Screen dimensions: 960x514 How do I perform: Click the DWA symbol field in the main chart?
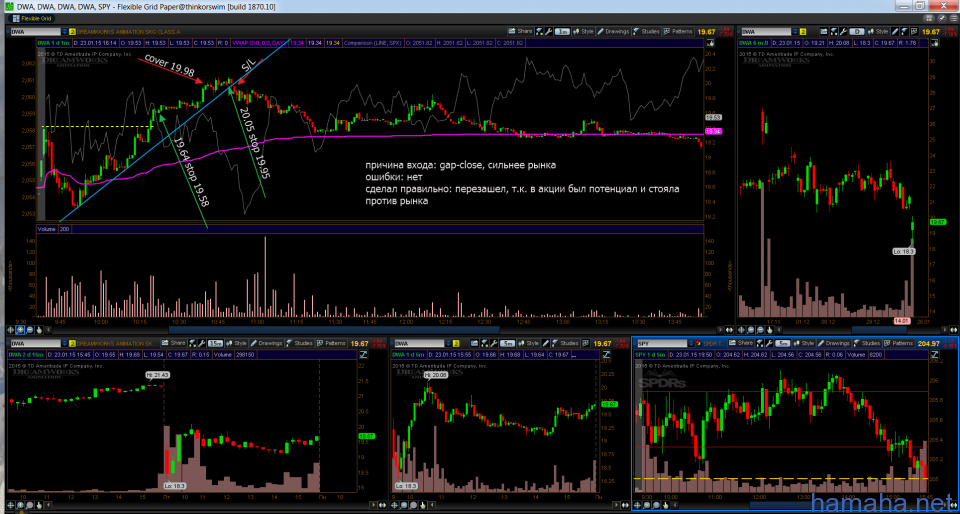36,31
